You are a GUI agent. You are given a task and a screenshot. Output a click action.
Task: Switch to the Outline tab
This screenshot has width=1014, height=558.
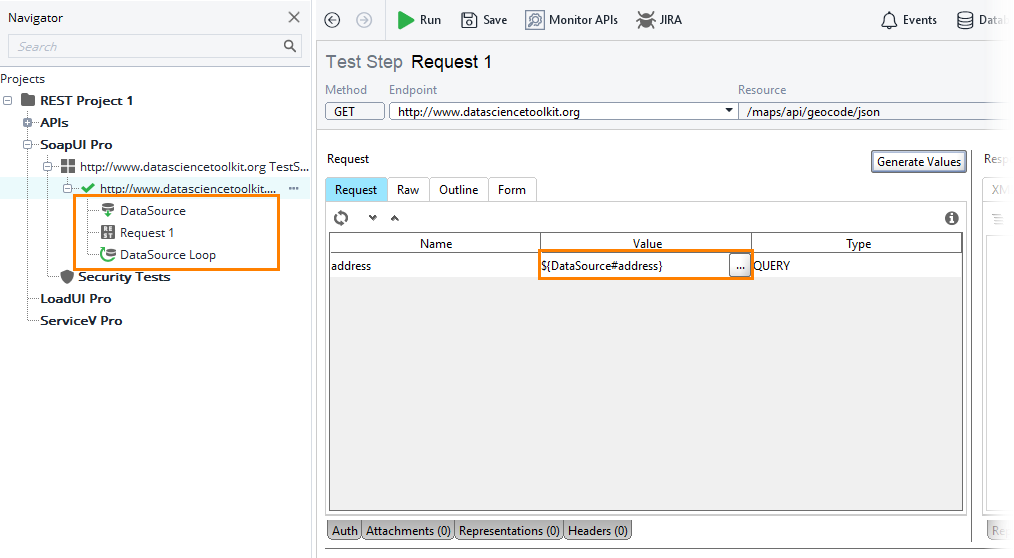click(458, 189)
